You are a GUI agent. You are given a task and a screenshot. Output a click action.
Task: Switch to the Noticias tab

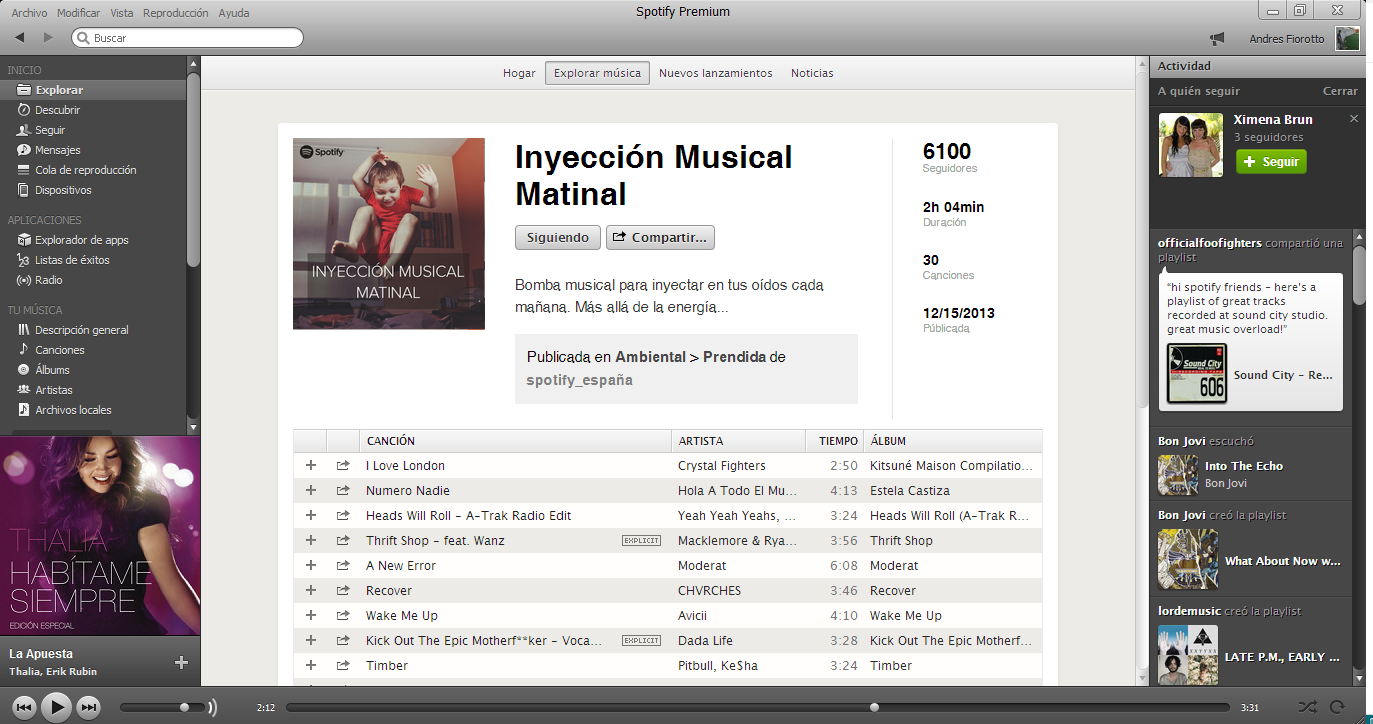pyautogui.click(x=812, y=73)
